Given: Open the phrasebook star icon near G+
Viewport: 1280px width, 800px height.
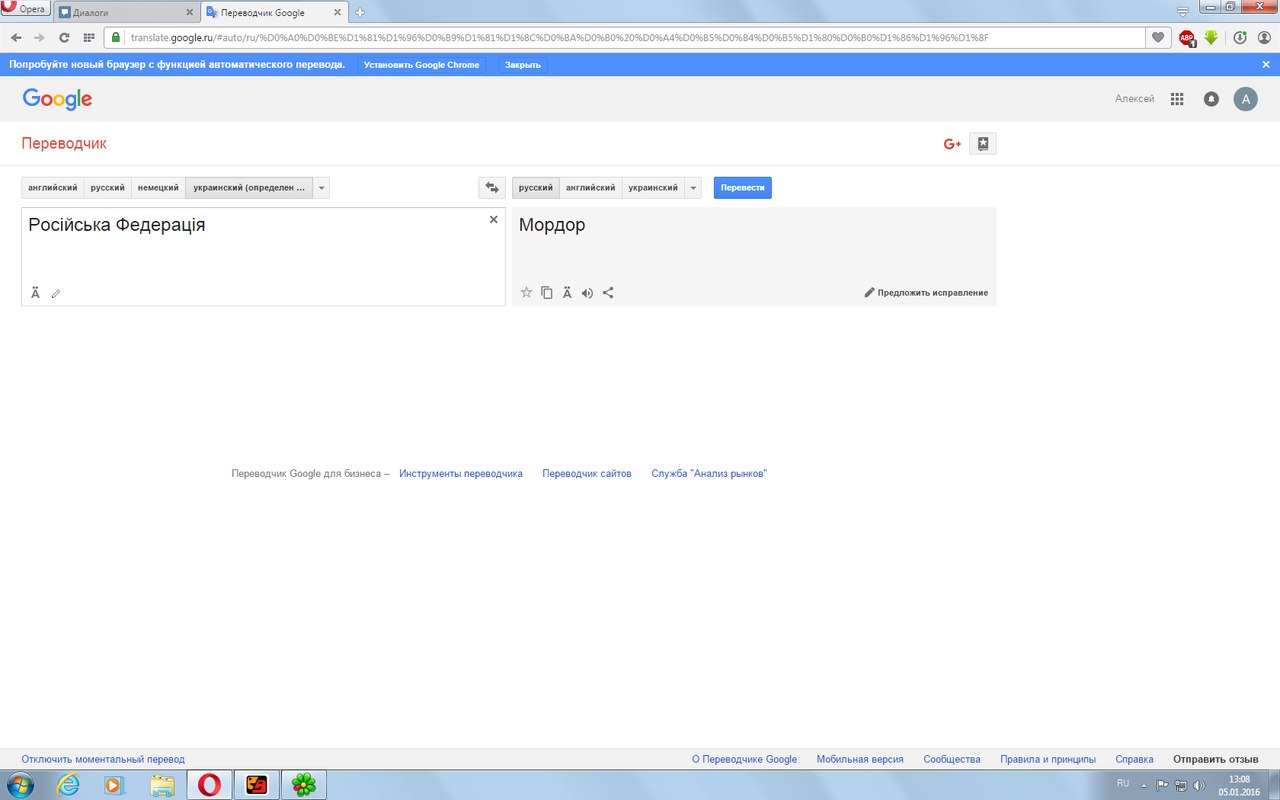Looking at the screenshot, I should tap(983, 144).
